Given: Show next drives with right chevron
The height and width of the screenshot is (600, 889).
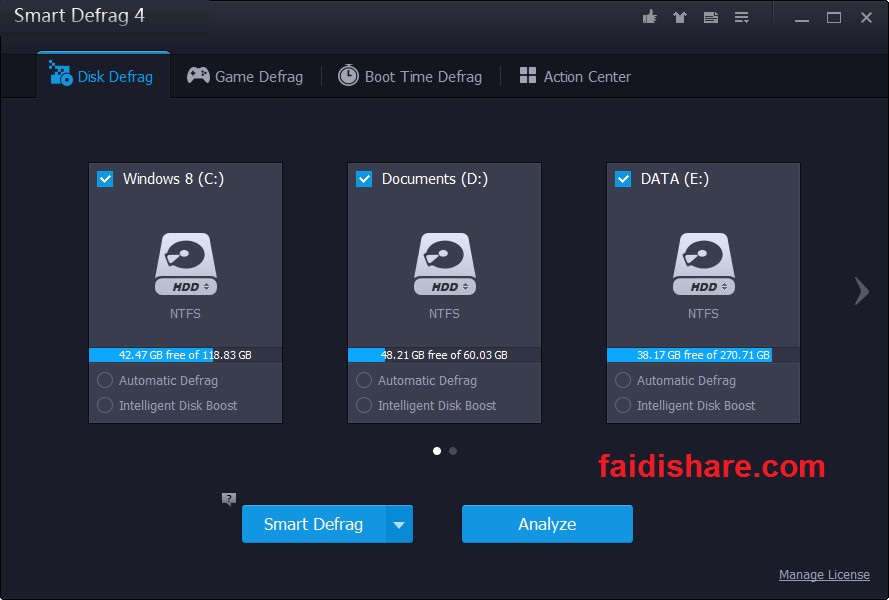Looking at the screenshot, I should tap(862, 291).
